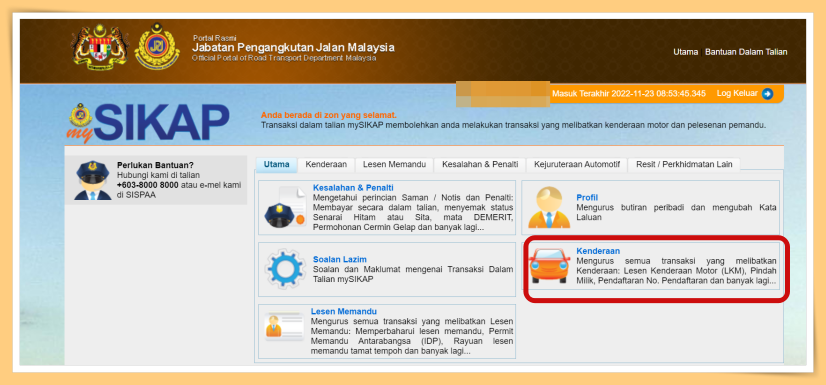Click the Log Keluar arrow icon
The width and height of the screenshot is (826, 385).
click(768, 94)
